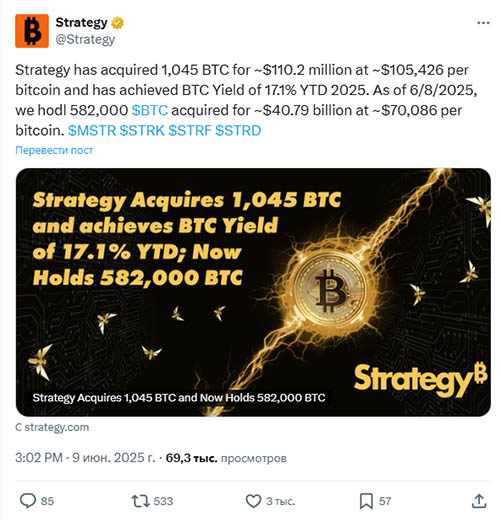The height and width of the screenshot is (520, 500).
Task: Click the gold verified badge
Action: point(117,23)
